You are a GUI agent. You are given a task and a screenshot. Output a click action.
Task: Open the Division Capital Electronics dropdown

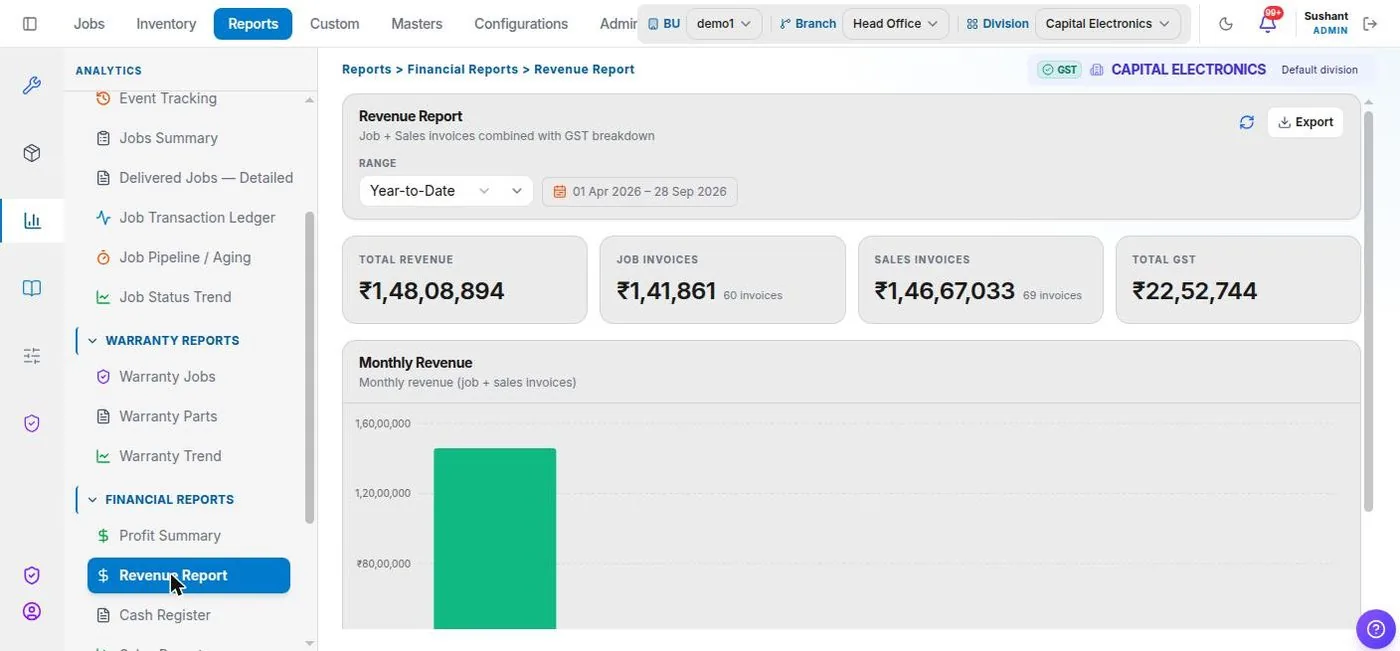click(1107, 23)
